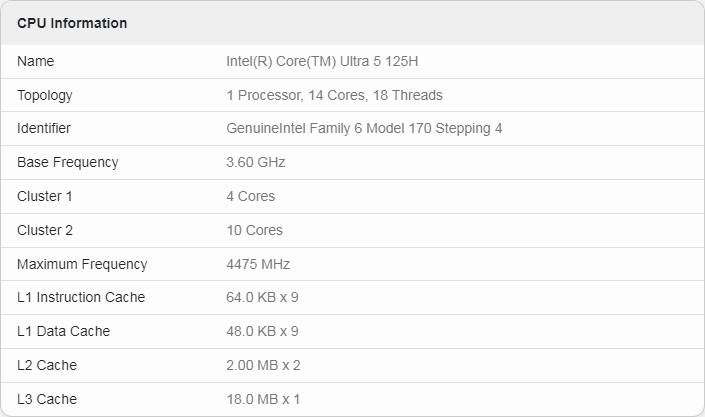Click the 'Cluster 2' row label

click(x=45, y=230)
